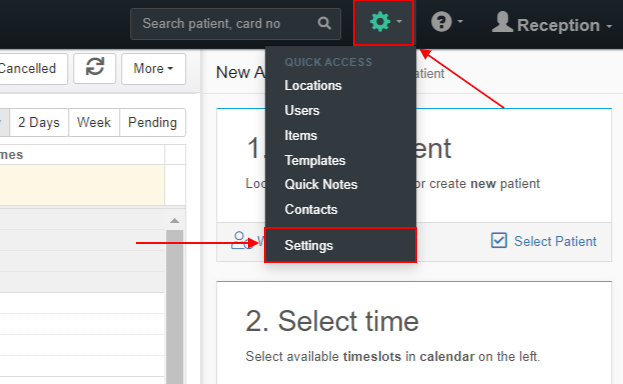Switch to the Week calendar view
Viewport: 623px width, 384px height.
coord(94,122)
